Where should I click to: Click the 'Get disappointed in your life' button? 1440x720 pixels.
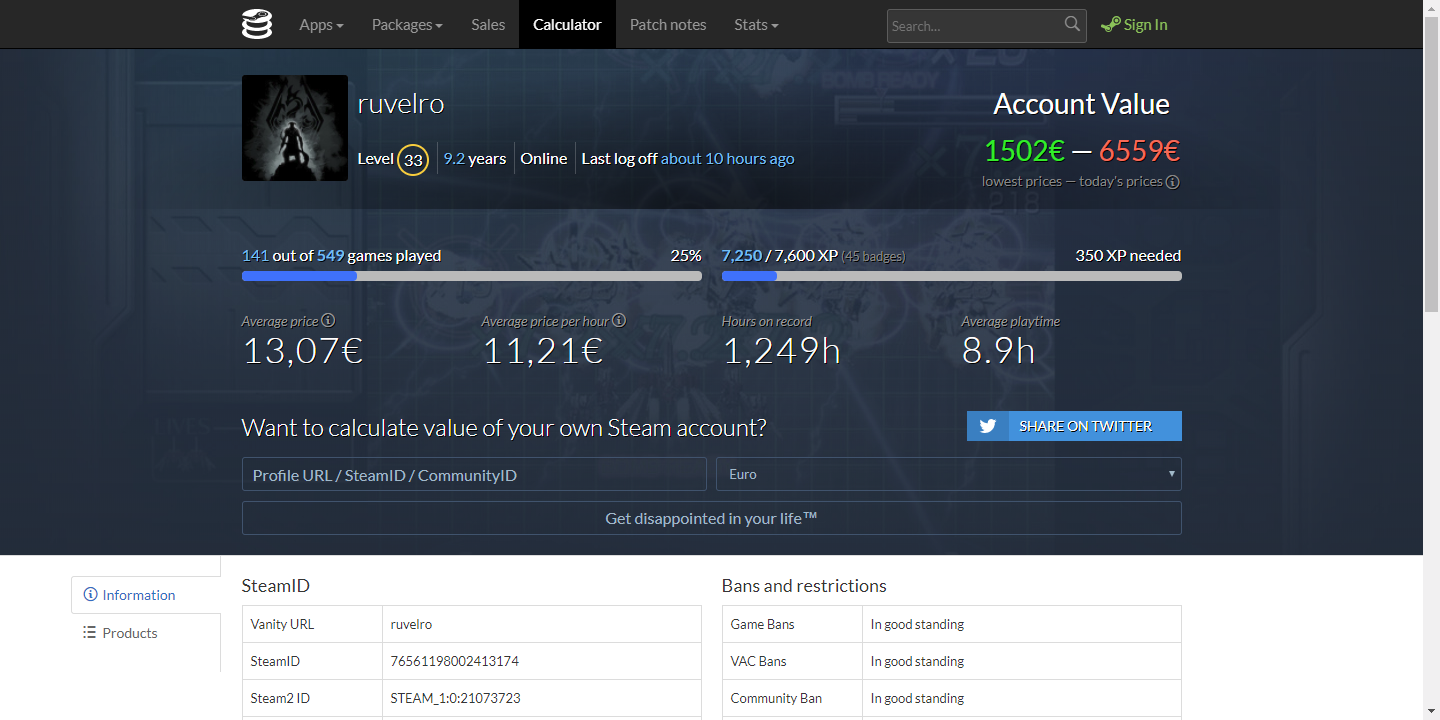coord(712,518)
